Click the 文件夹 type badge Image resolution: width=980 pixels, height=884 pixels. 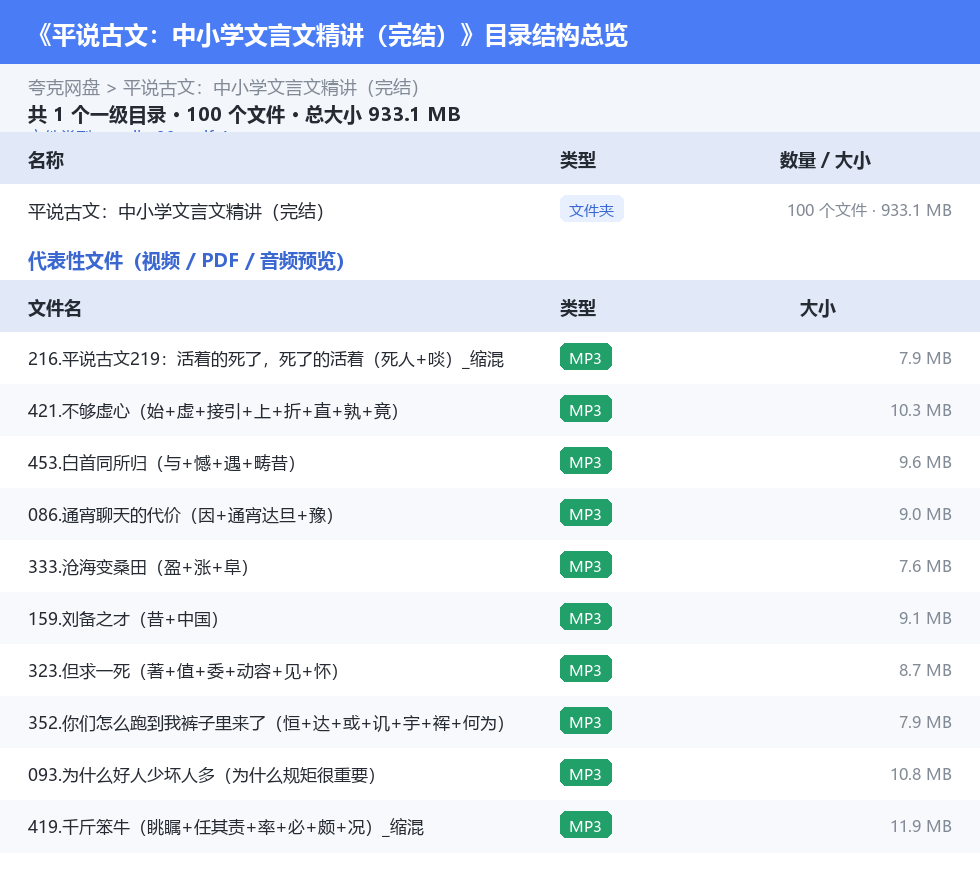pos(591,210)
